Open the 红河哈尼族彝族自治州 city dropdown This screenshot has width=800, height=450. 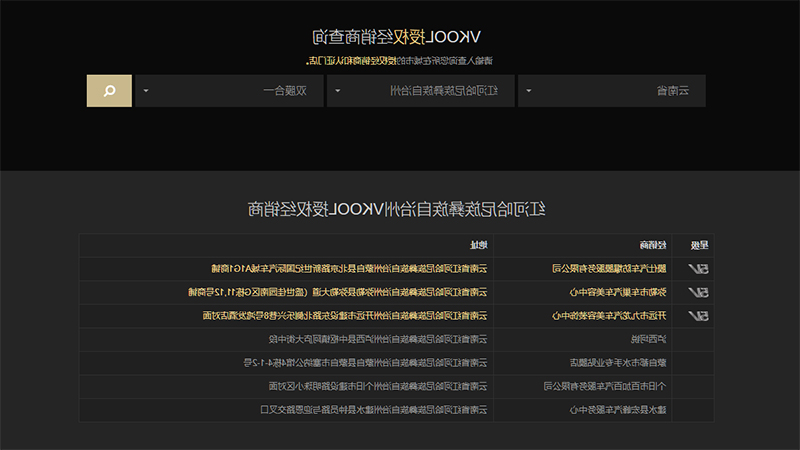(420, 91)
